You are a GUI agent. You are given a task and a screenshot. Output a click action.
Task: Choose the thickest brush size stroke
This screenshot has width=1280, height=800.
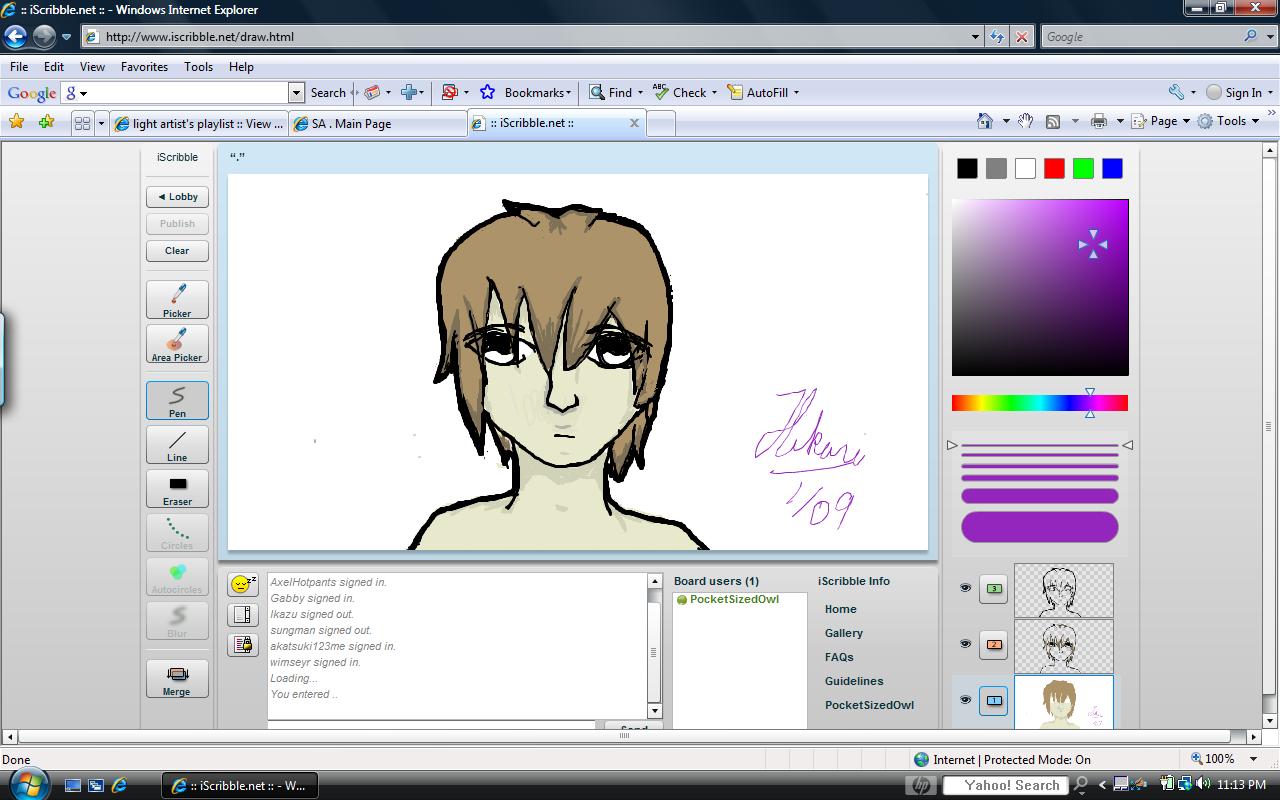1040,527
